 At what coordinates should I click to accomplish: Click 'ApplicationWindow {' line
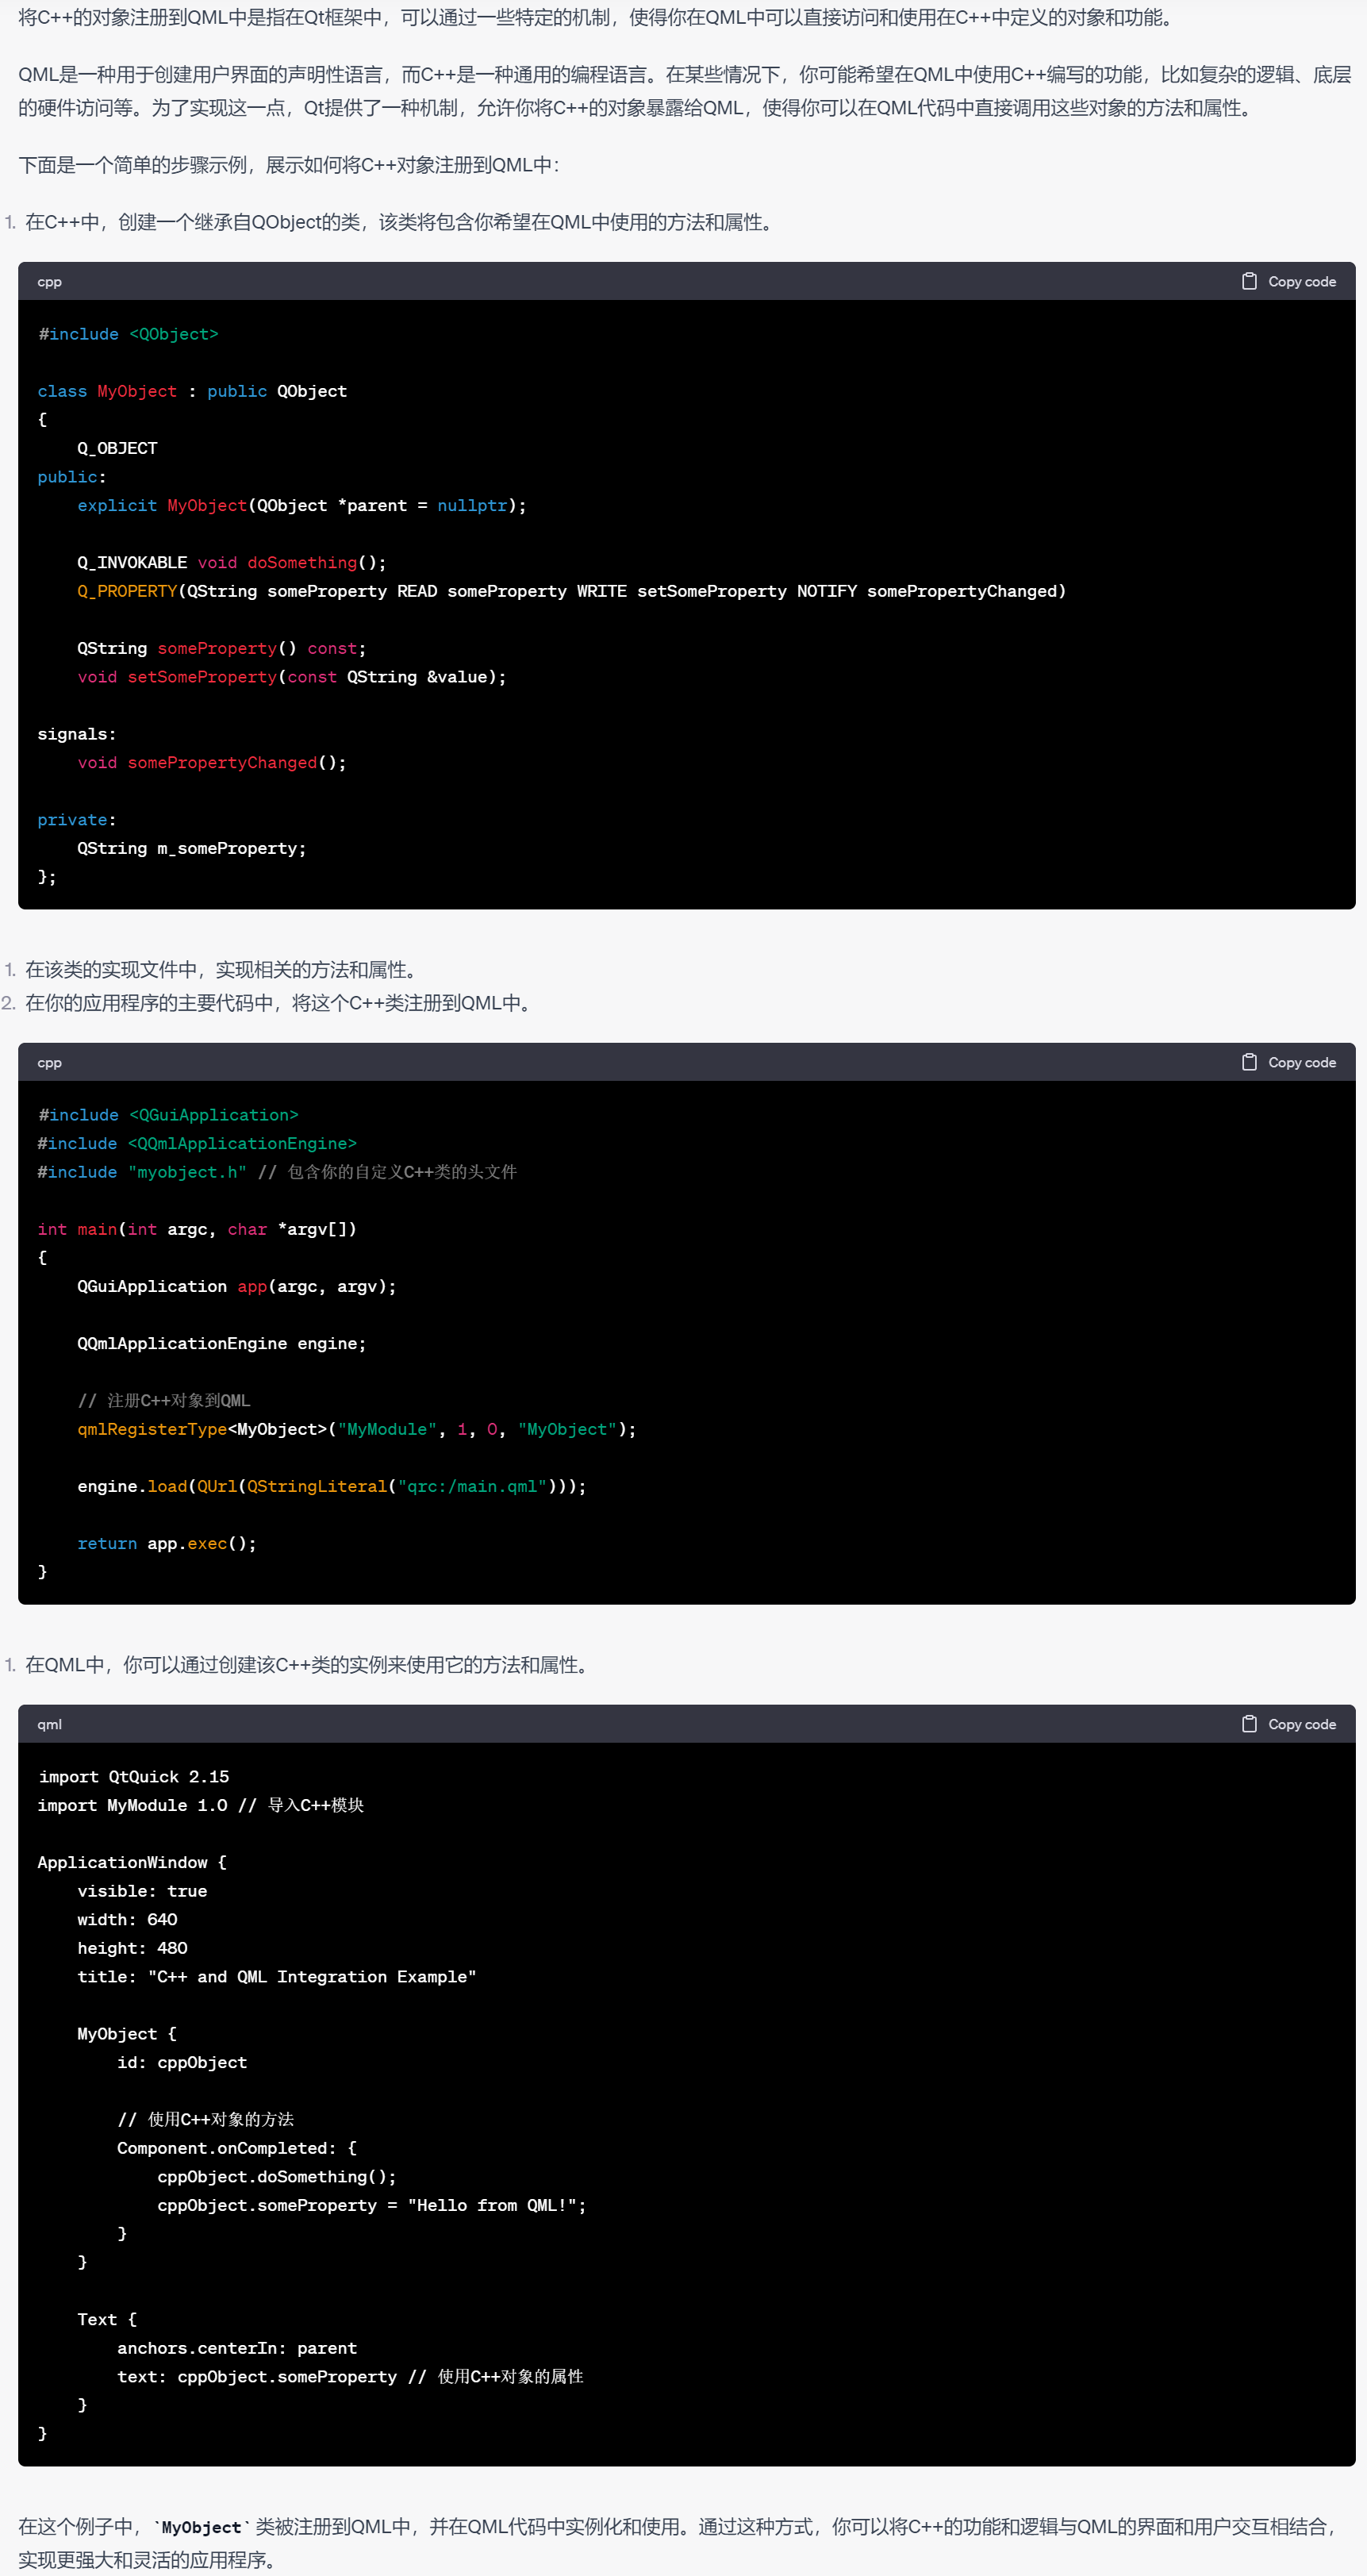[x=132, y=1862]
